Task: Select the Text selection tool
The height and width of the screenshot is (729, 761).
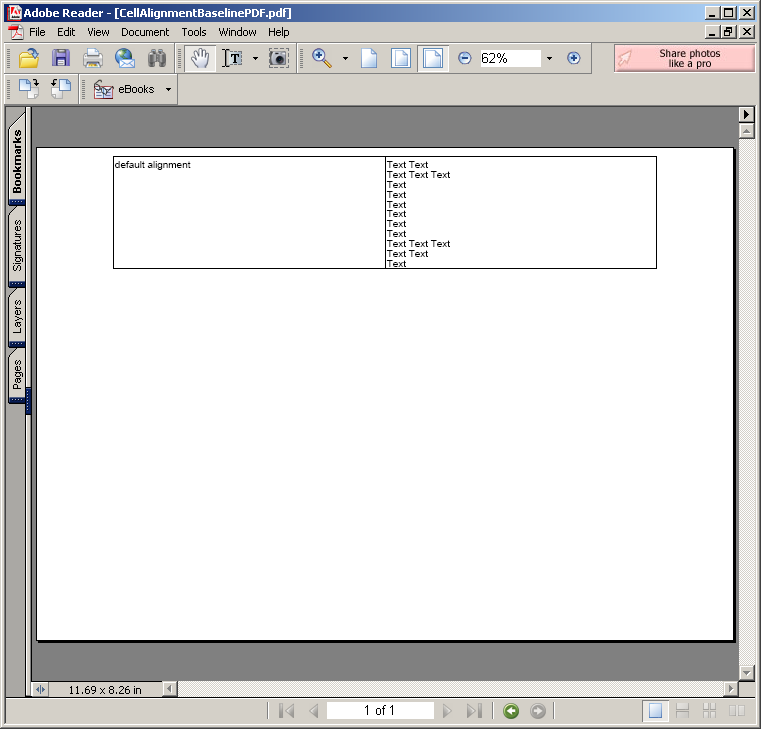Action: coord(232,58)
